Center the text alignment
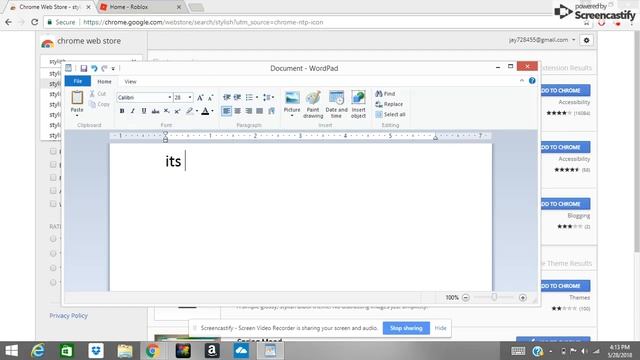Image resolution: width=640 pixels, height=360 pixels. click(x=238, y=111)
